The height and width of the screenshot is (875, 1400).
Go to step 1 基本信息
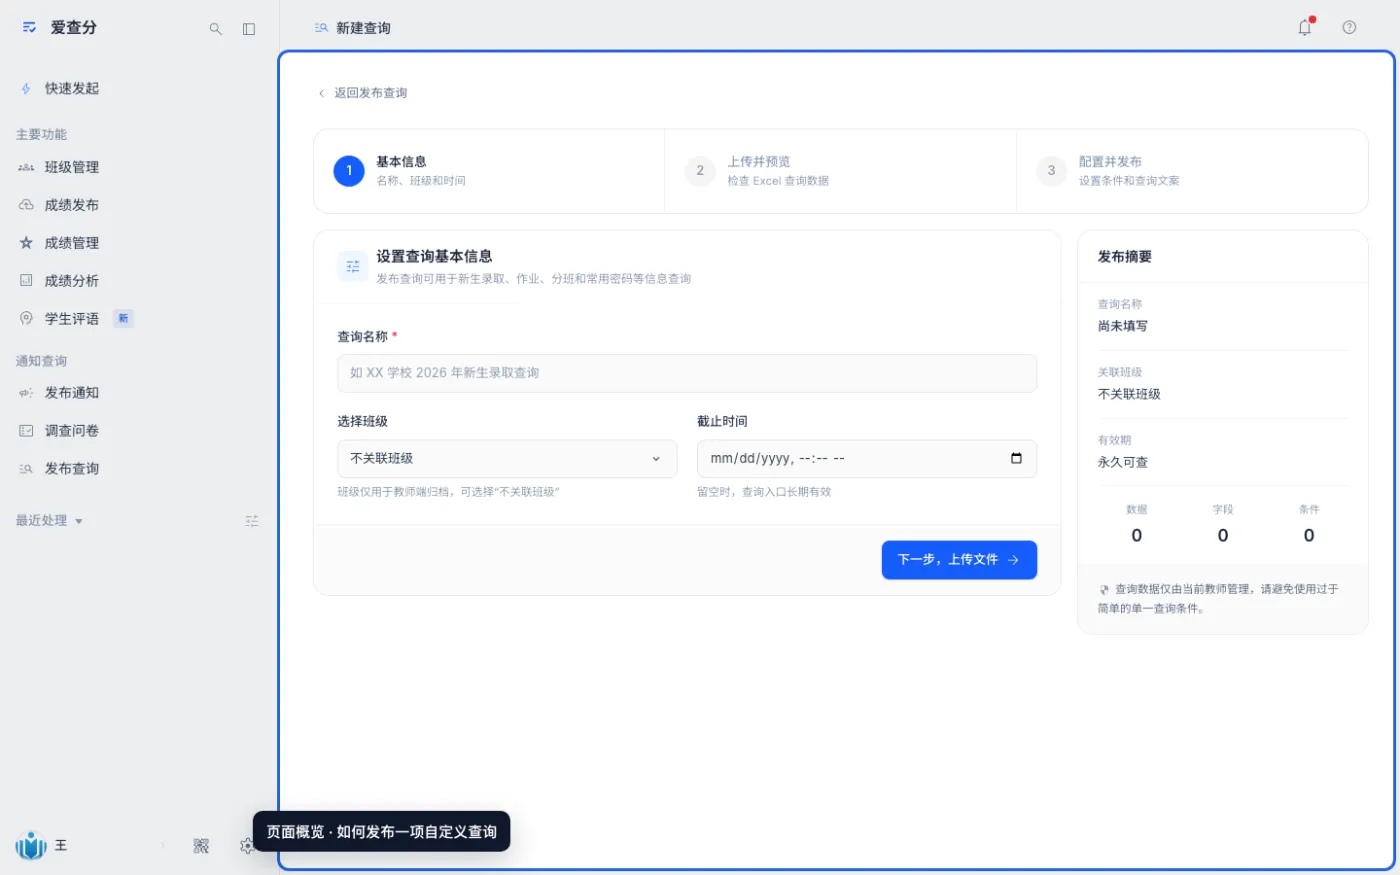[489, 171]
